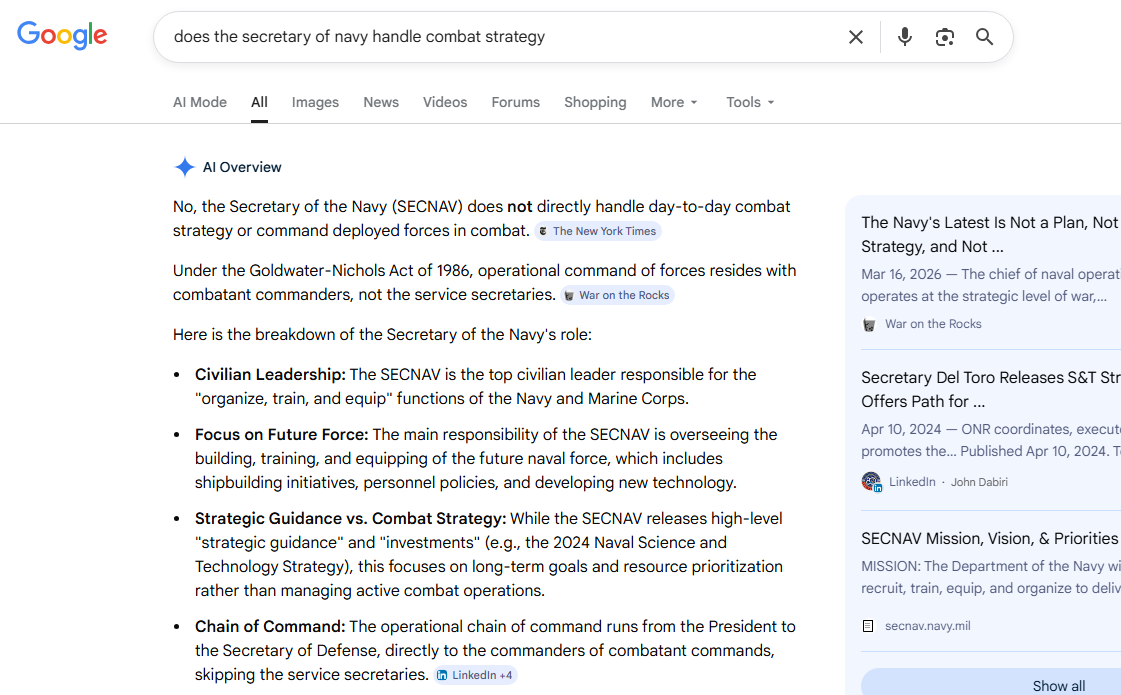Open SECNAV Mission, Vision, & Priorities link
1121x695 pixels.
[989, 538]
